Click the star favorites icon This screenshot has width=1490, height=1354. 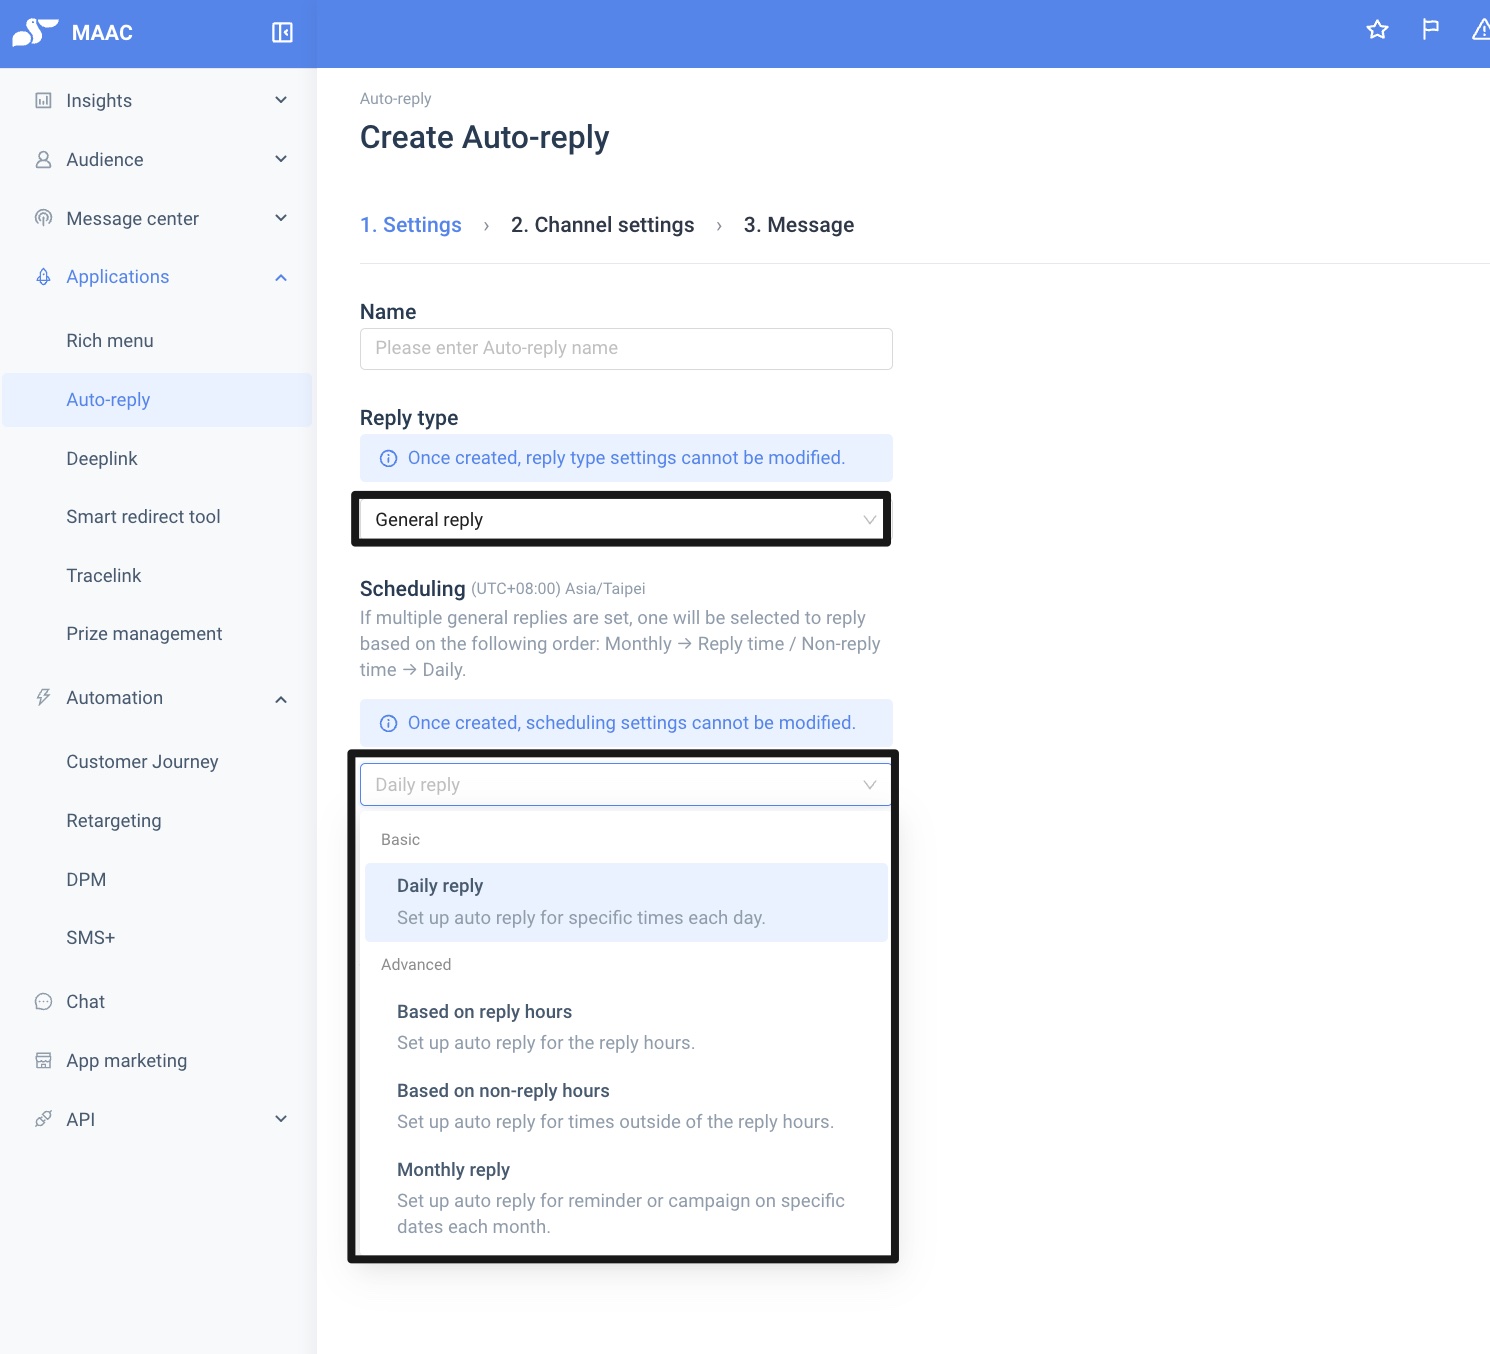[1377, 30]
